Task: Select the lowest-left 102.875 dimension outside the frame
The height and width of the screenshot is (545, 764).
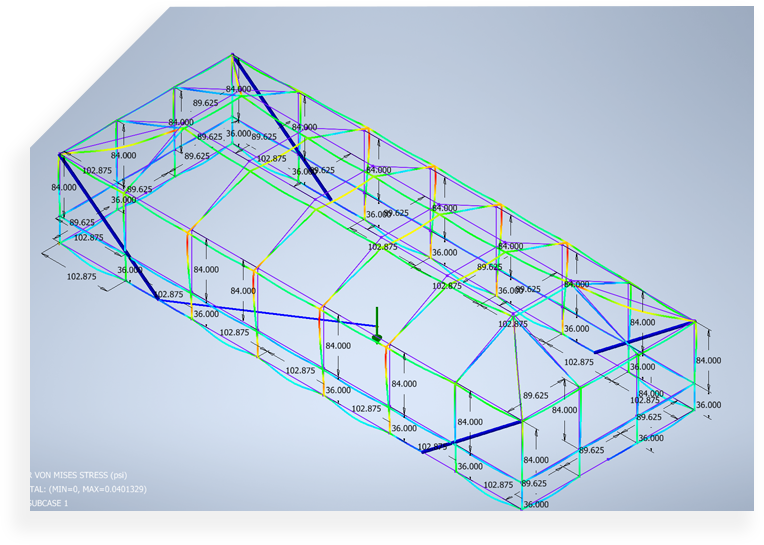Action: 83,276
